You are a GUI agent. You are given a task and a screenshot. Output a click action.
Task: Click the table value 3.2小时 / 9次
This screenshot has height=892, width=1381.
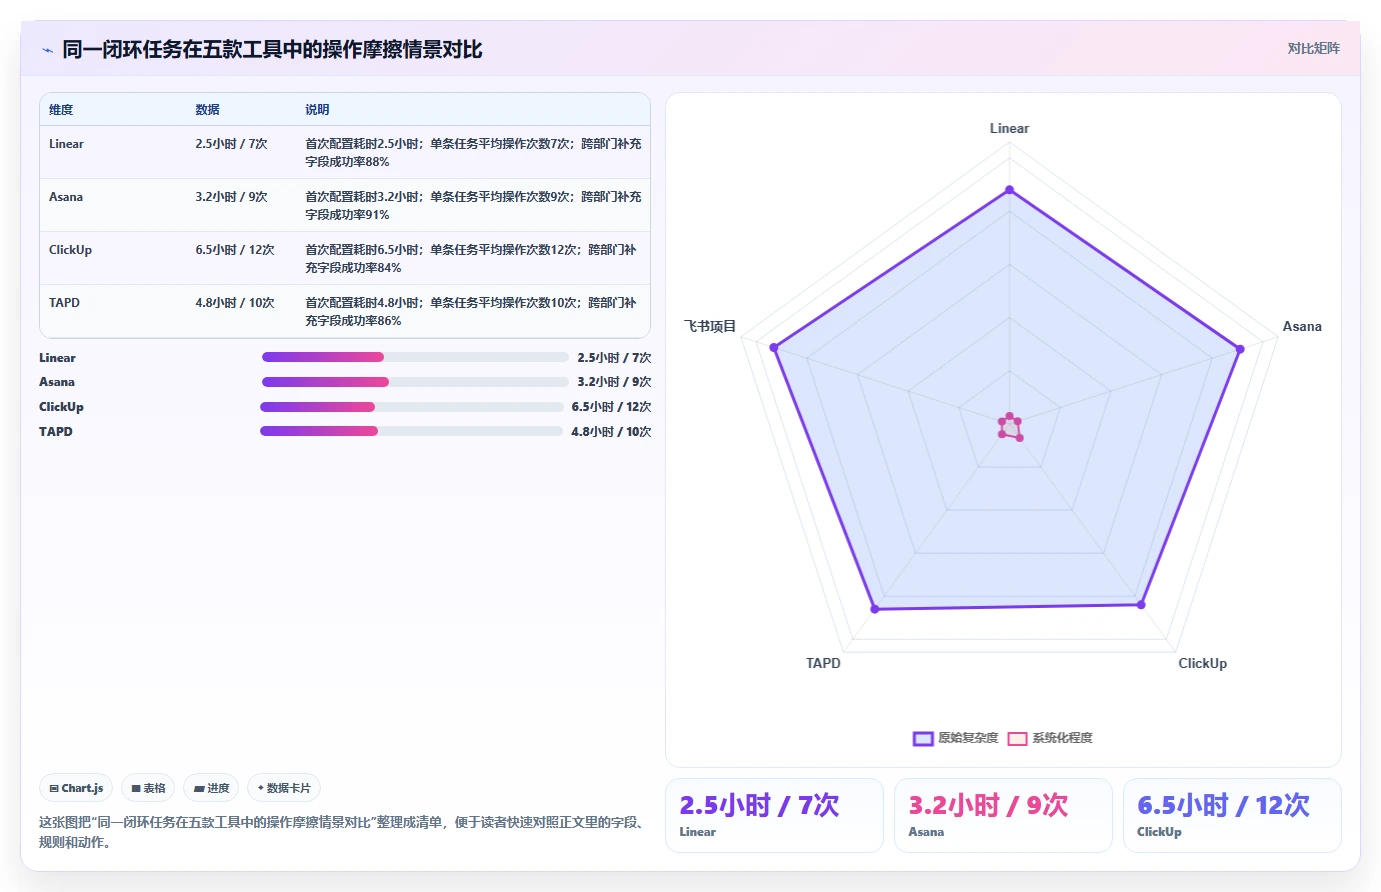pyautogui.click(x=231, y=197)
